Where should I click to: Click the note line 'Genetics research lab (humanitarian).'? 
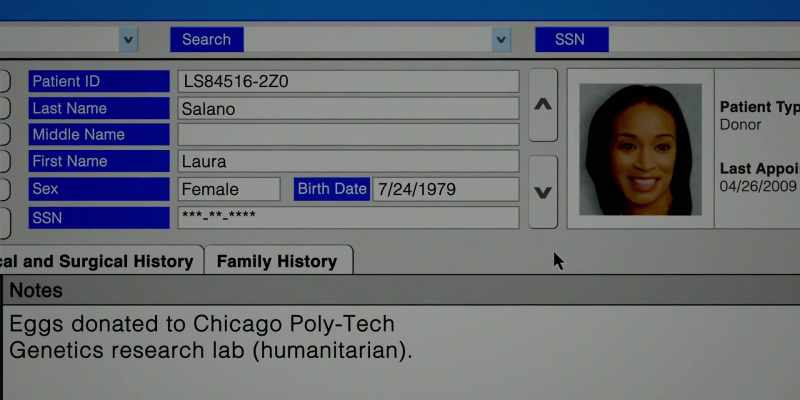[211, 351]
